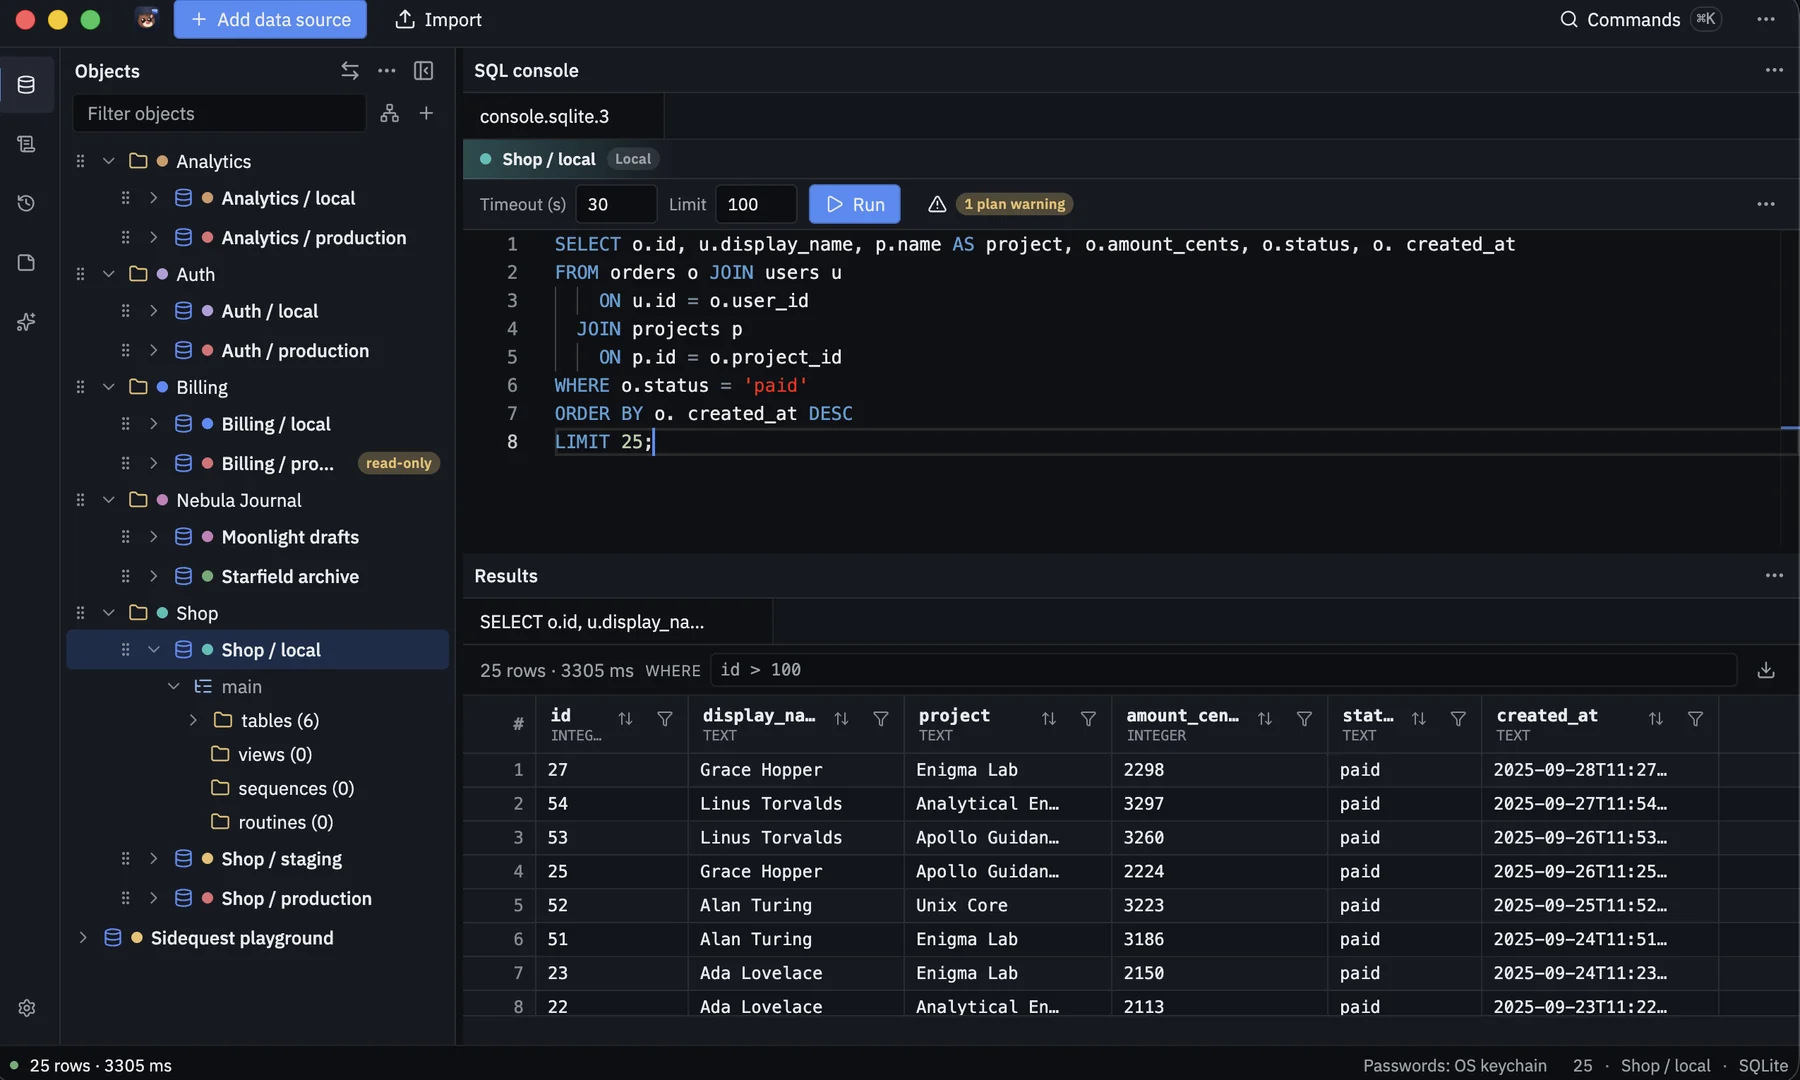Click the 1 plan warning badge
Image resolution: width=1800 pixels, height=1080 pixels.
[x=1014, y=204]
